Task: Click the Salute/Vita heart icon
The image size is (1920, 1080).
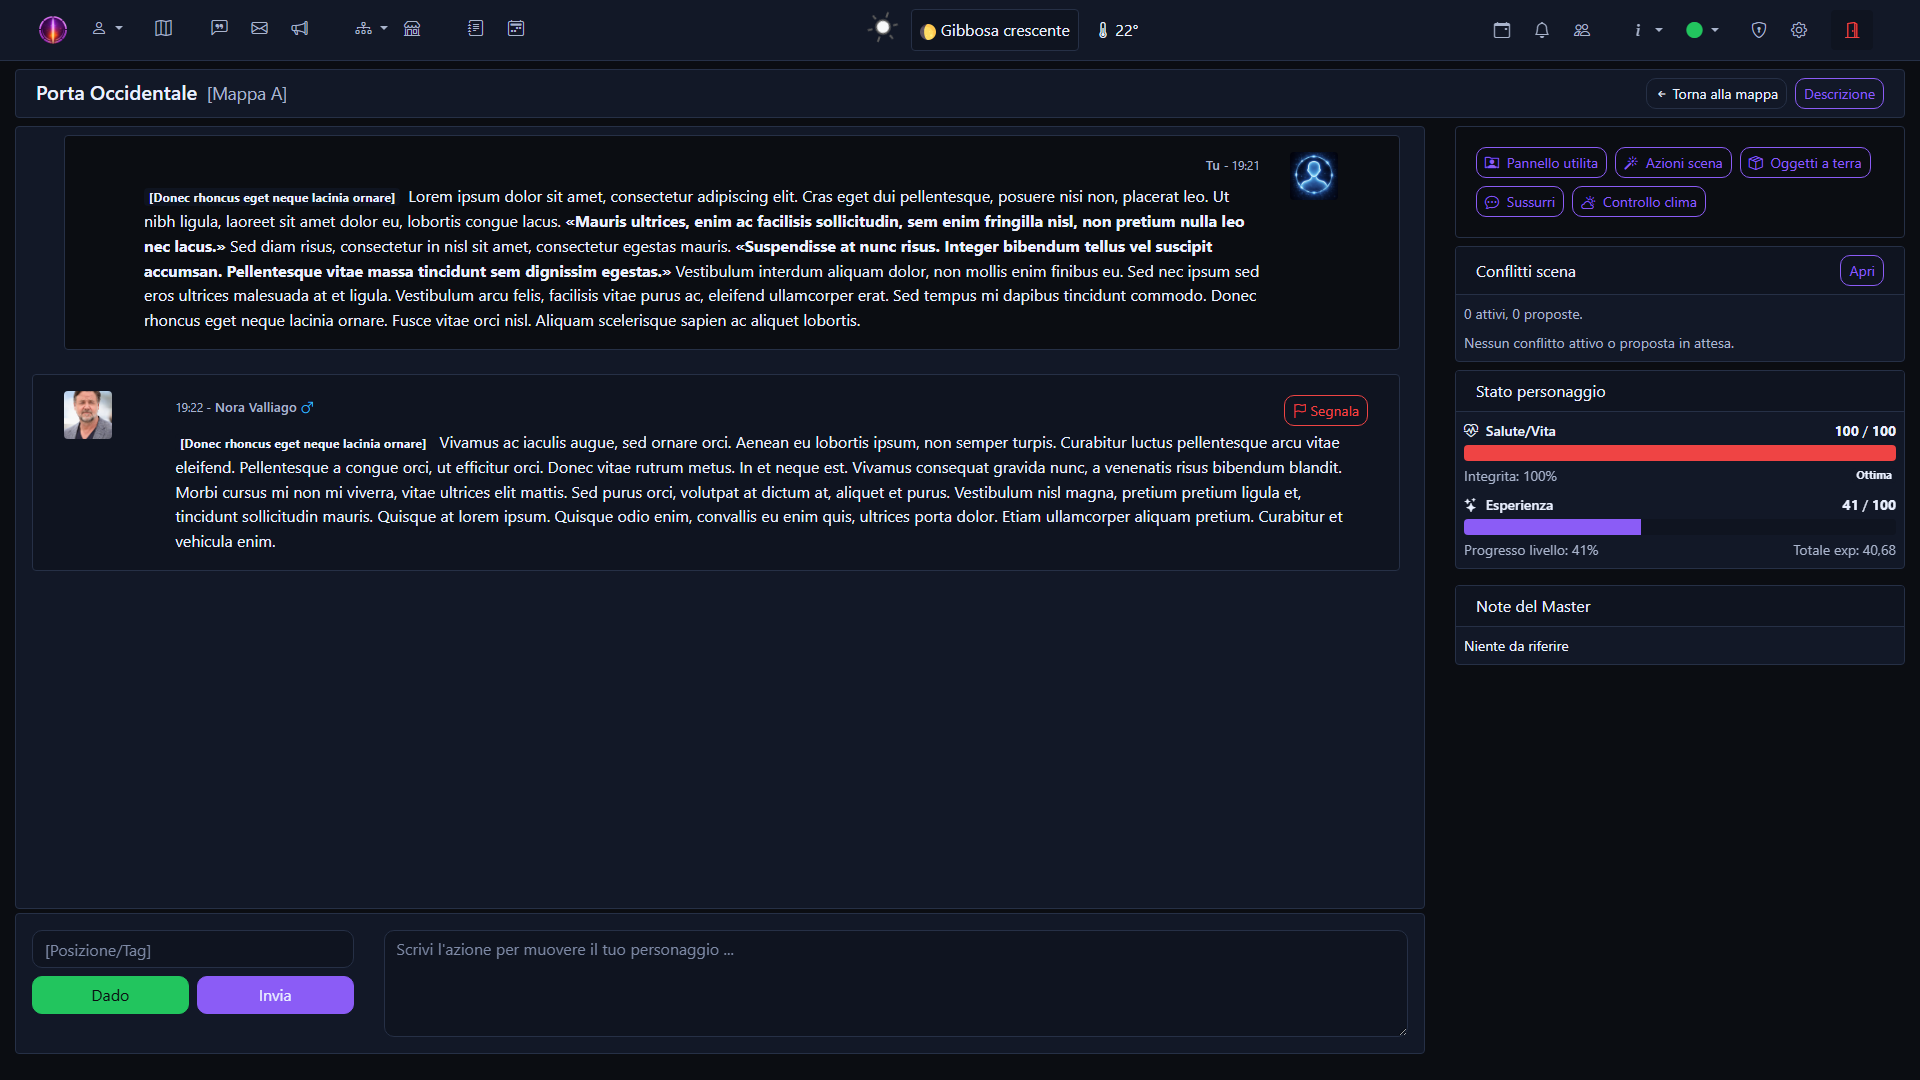Action: [x=1471, y=431]
